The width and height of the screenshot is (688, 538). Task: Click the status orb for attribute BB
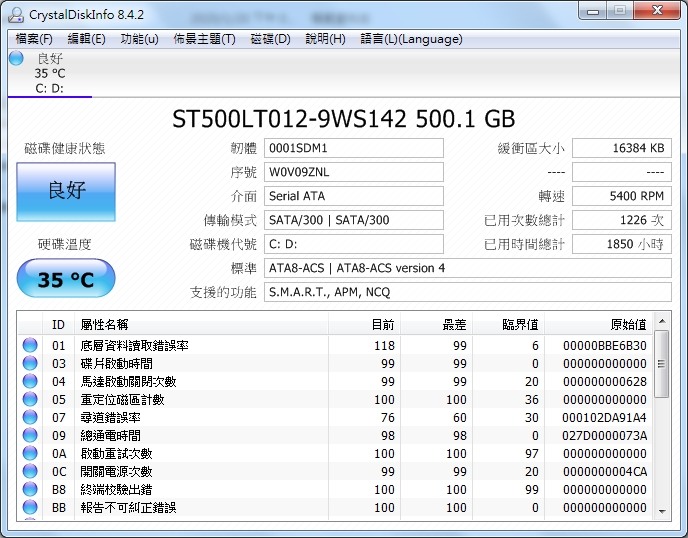pos(30,507)
